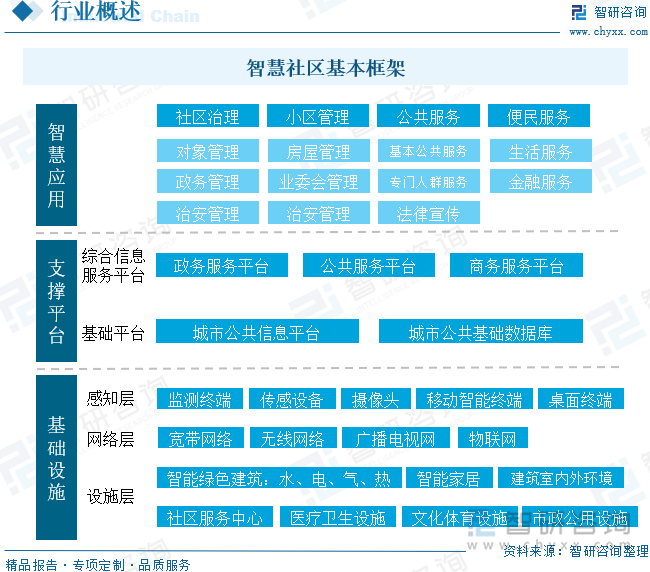Select the 商务服务平台 box
The width and height of the screenshot is (650, 572).
point(516,265)
